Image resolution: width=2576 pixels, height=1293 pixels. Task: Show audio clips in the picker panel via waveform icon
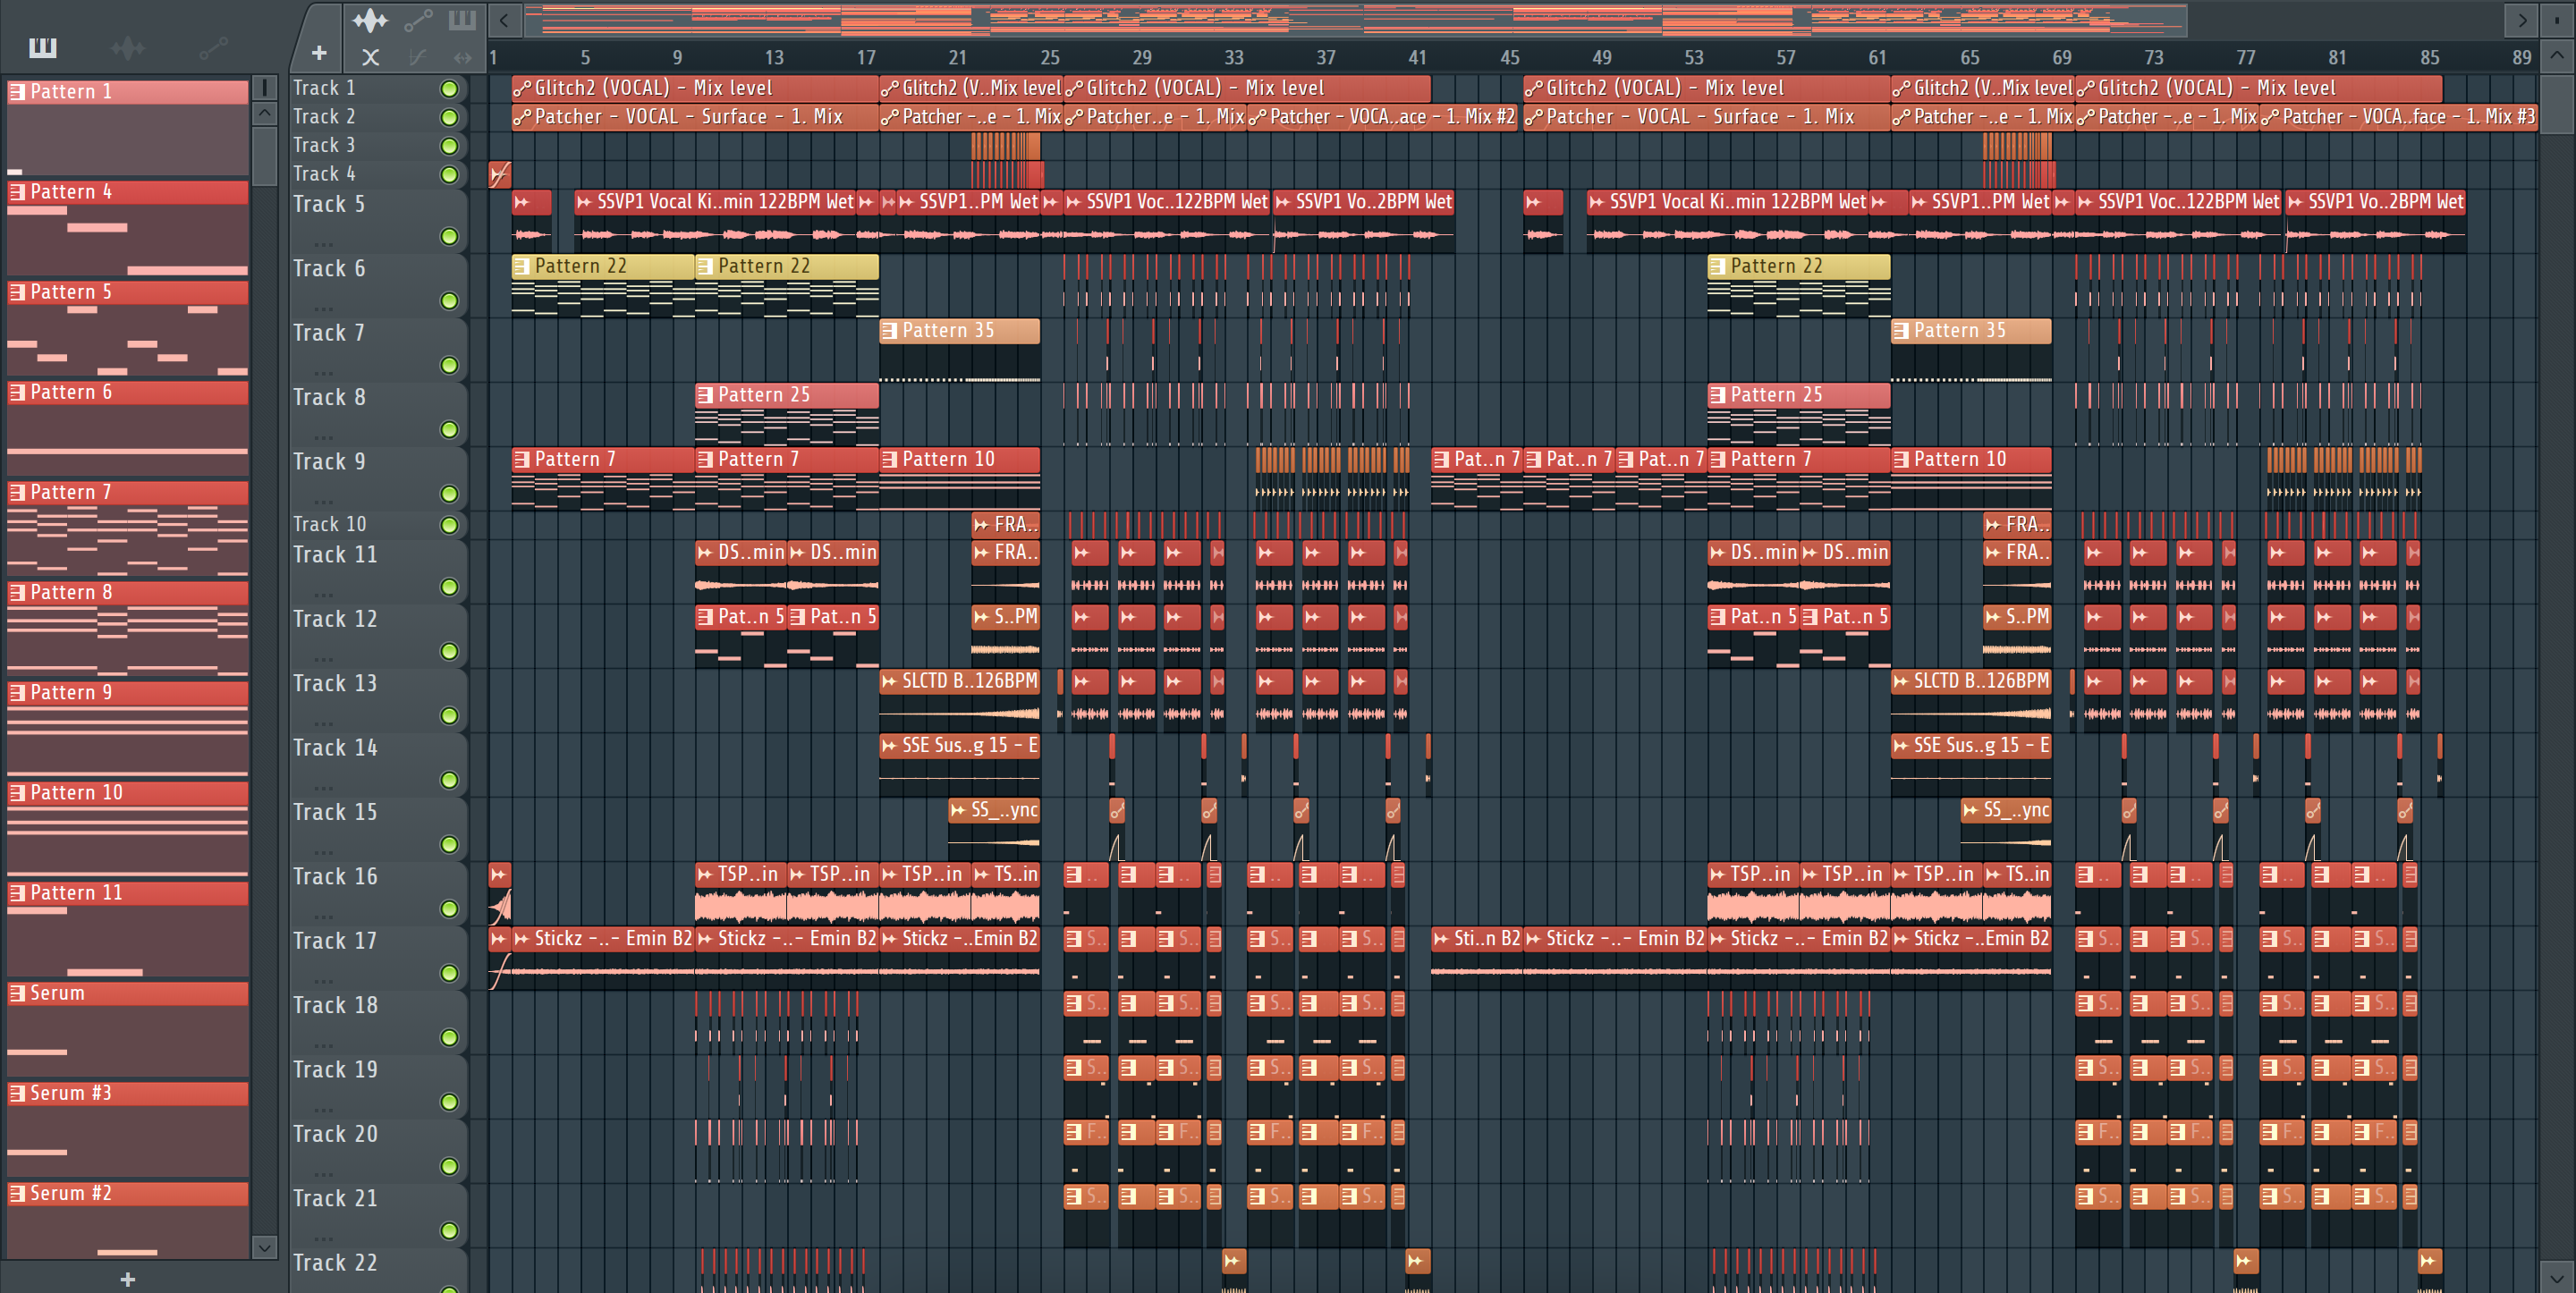point(128,47)
